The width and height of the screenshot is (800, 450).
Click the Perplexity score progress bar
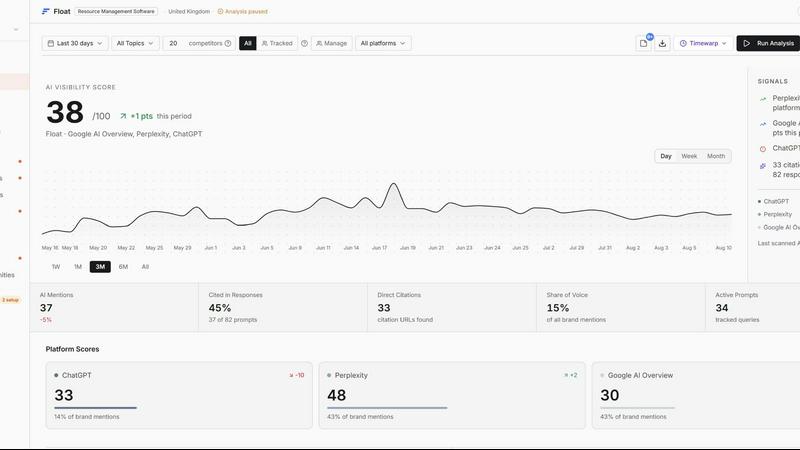click(x=387, y=408)
